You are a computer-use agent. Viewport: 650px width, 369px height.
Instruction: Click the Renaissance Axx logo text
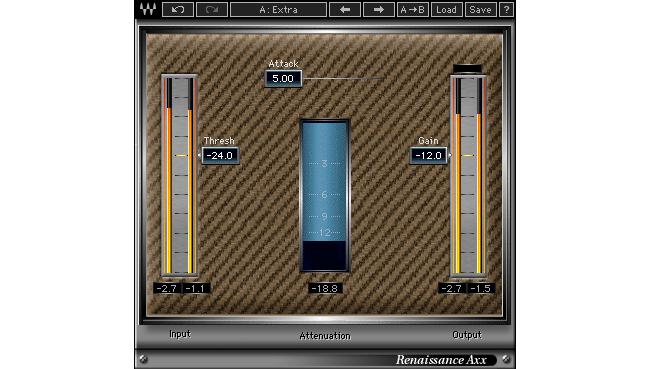pyautogui.click(x=441, y=360)
